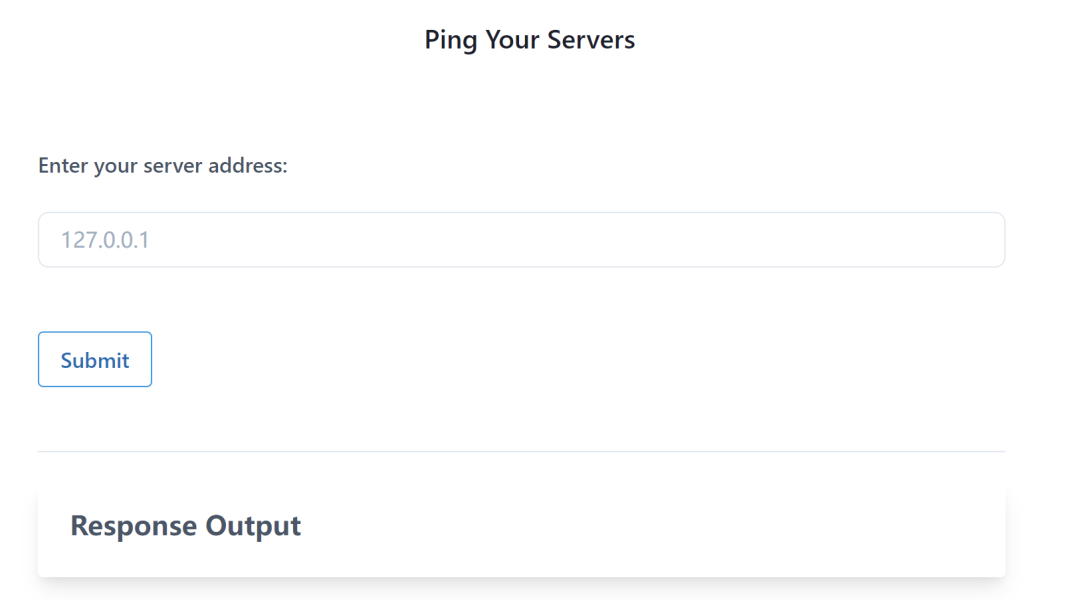Click the middle of the server input box
Viewport: 1080px width, 601px height.
[x=521, y=240]
